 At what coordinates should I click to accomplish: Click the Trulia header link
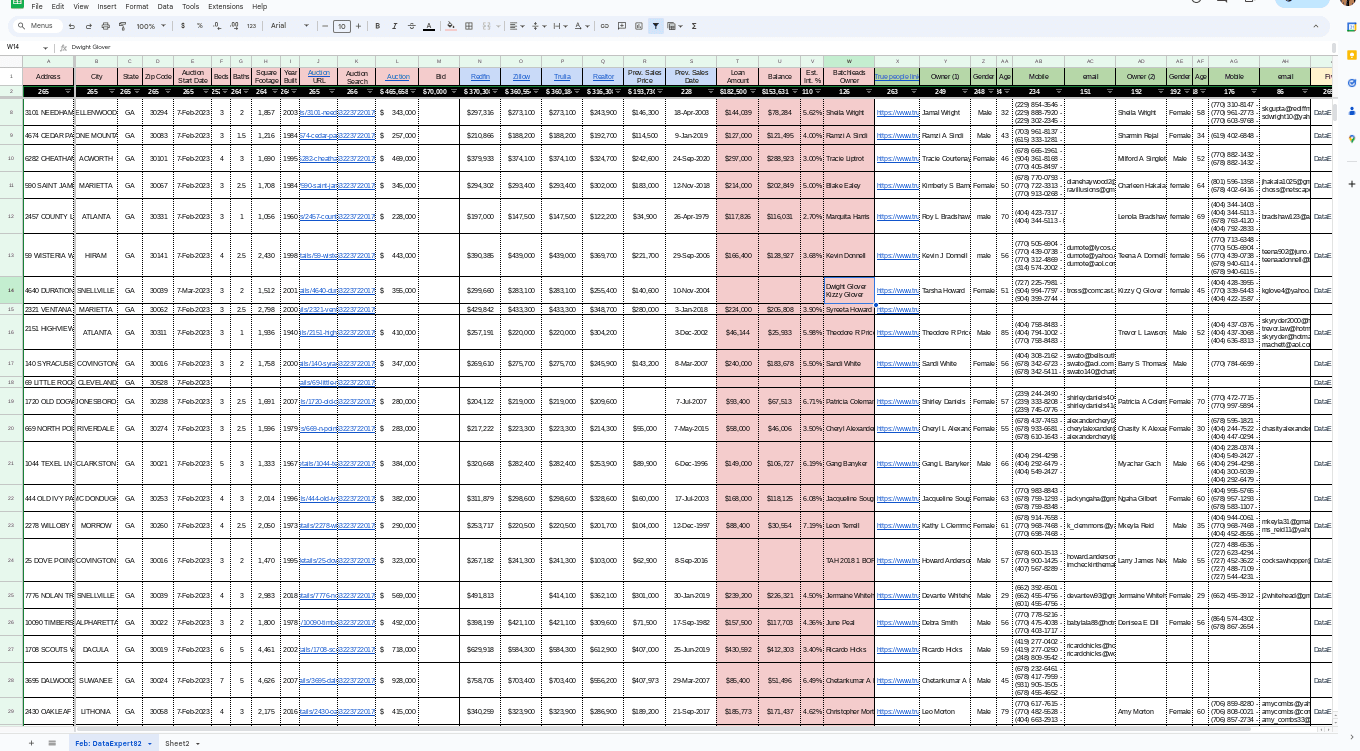coord(562,76)
